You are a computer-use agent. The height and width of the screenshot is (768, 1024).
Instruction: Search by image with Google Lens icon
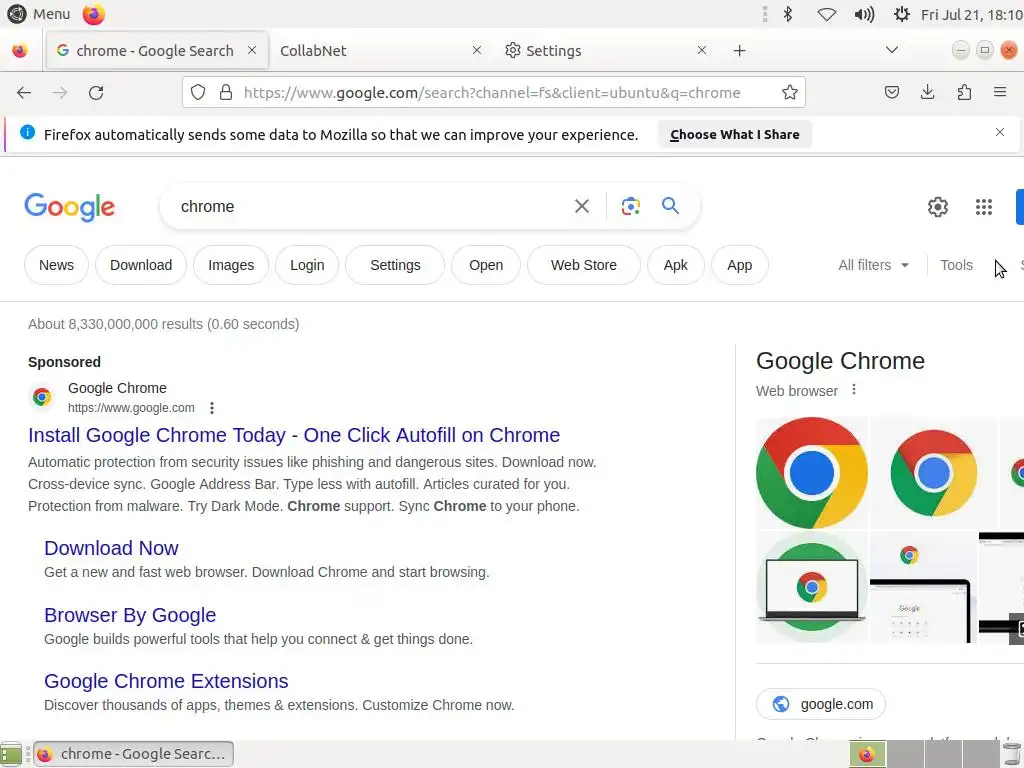pyautogui.click(x=630, y=206)
